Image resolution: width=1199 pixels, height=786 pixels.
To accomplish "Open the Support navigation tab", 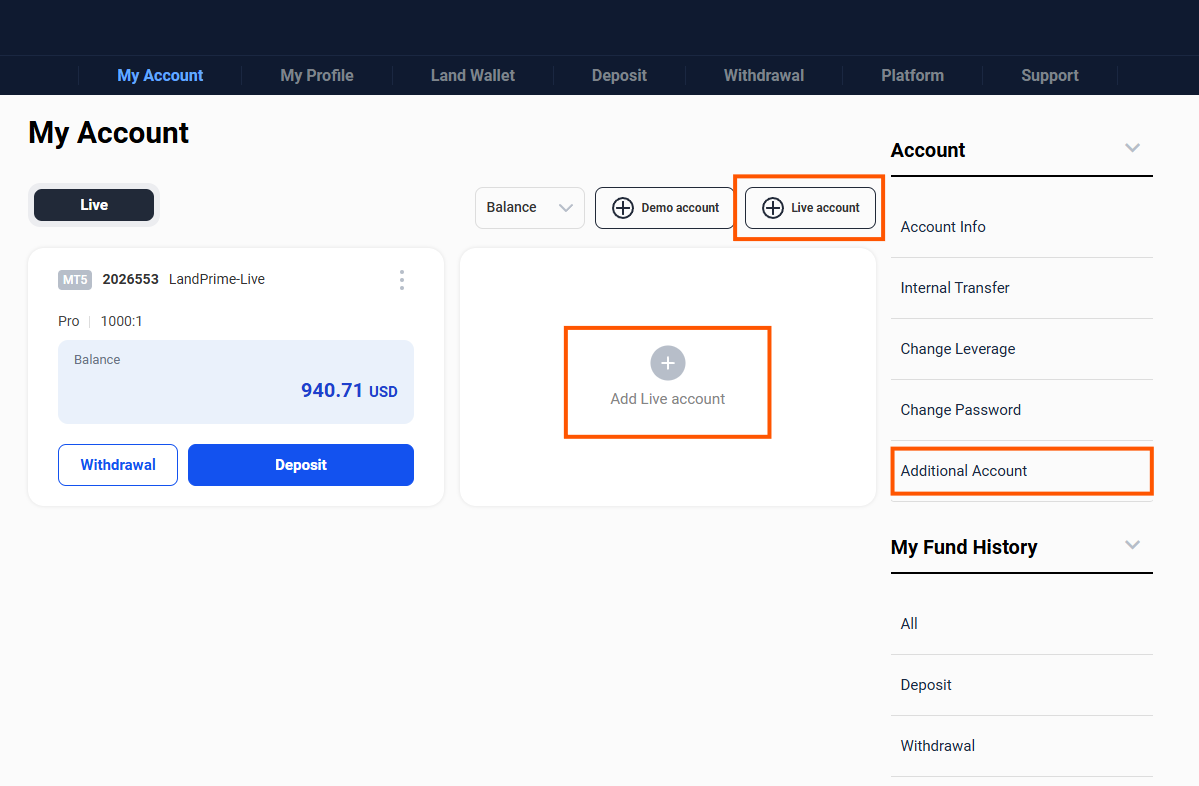I will click(1049, 76).
